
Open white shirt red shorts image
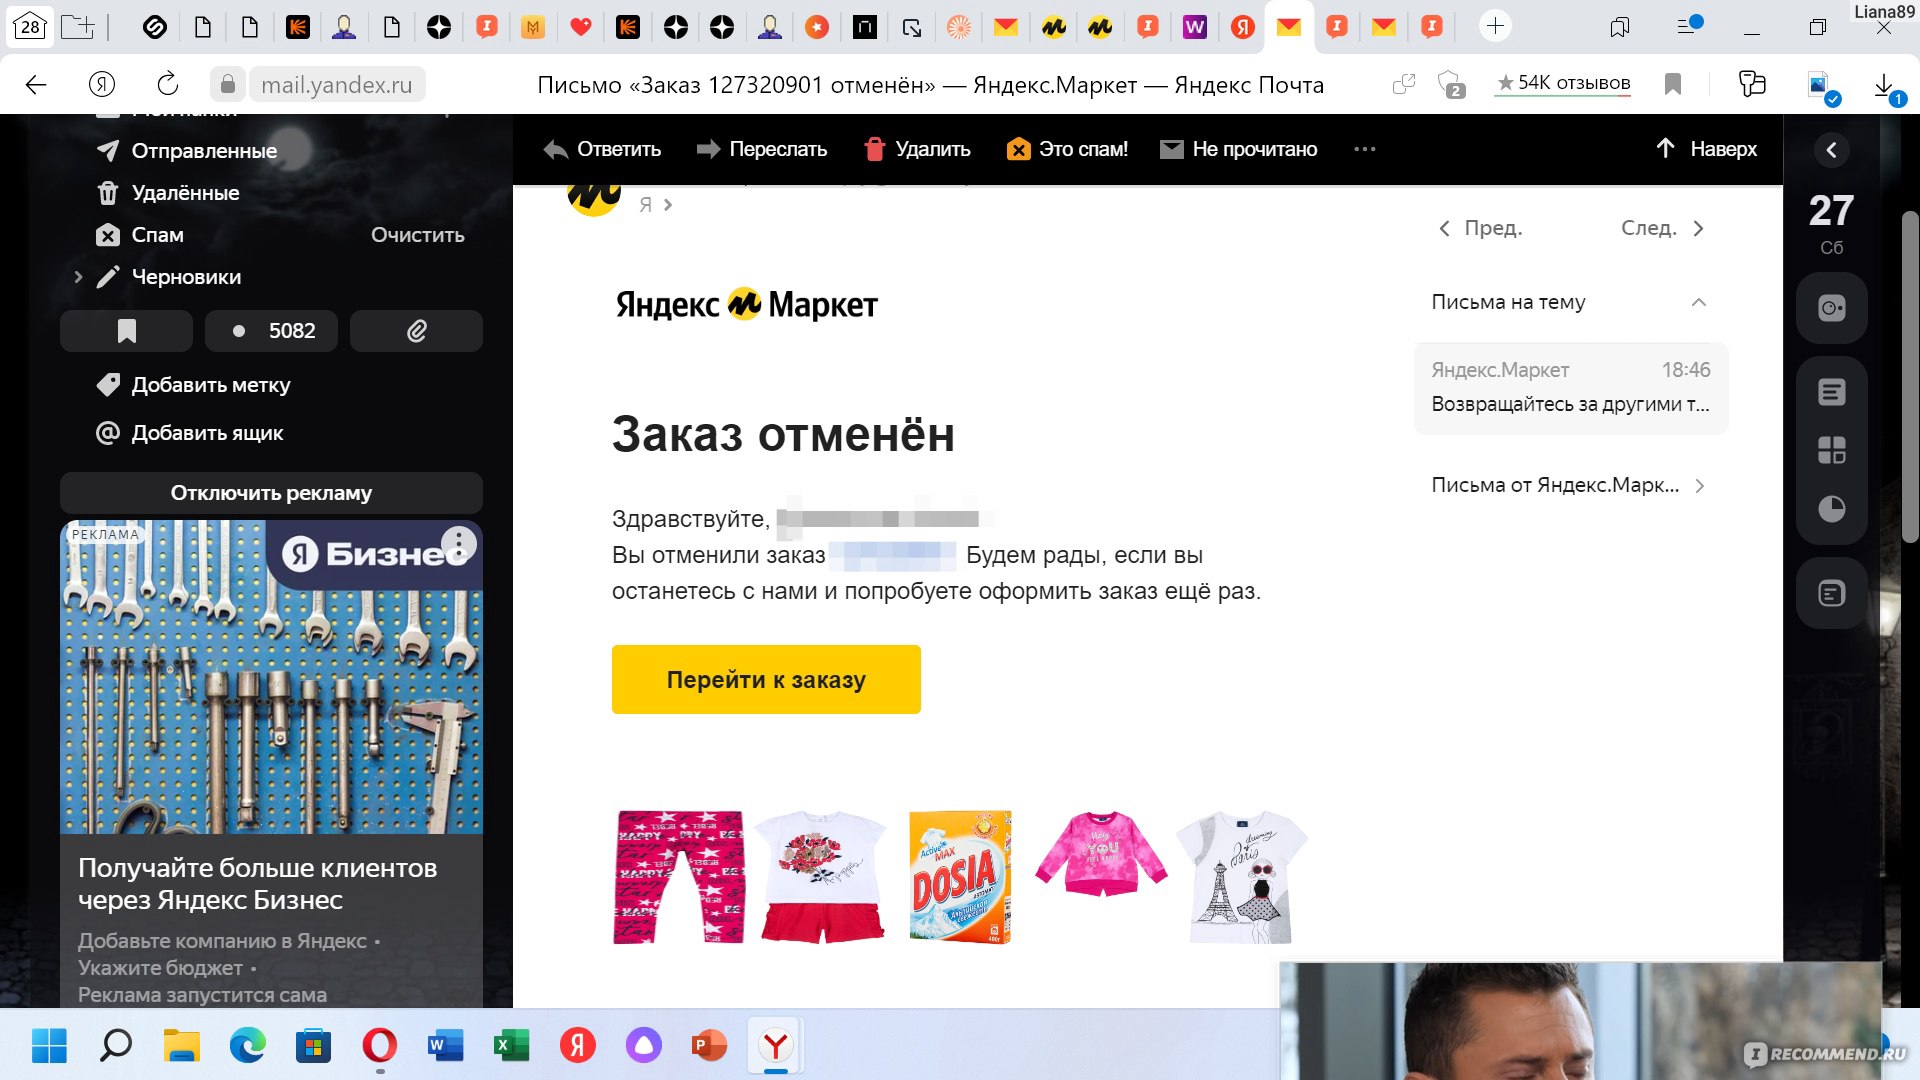click(x=821, y=877)
